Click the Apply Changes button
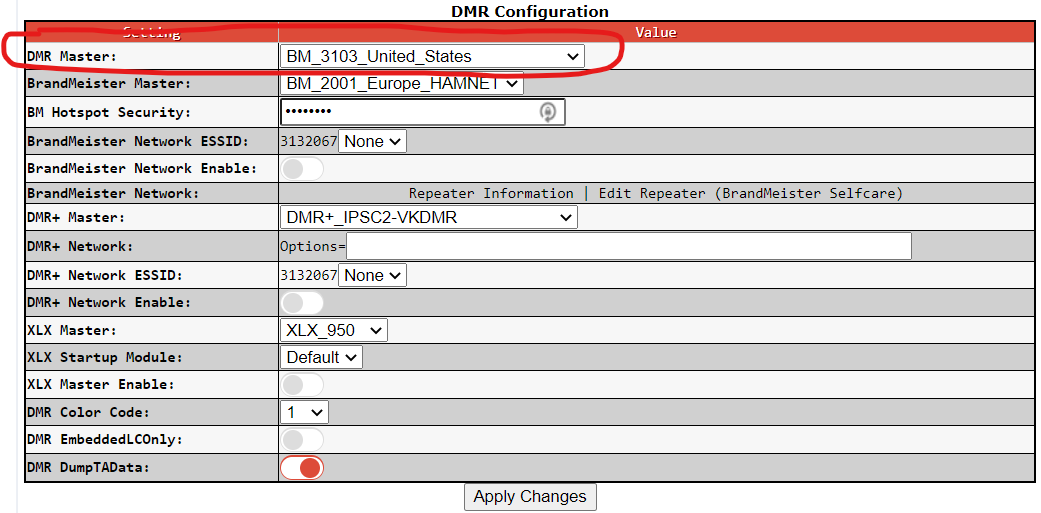Image resolution: width=1041 pixels, height=513 pixels. click(530, 496)
